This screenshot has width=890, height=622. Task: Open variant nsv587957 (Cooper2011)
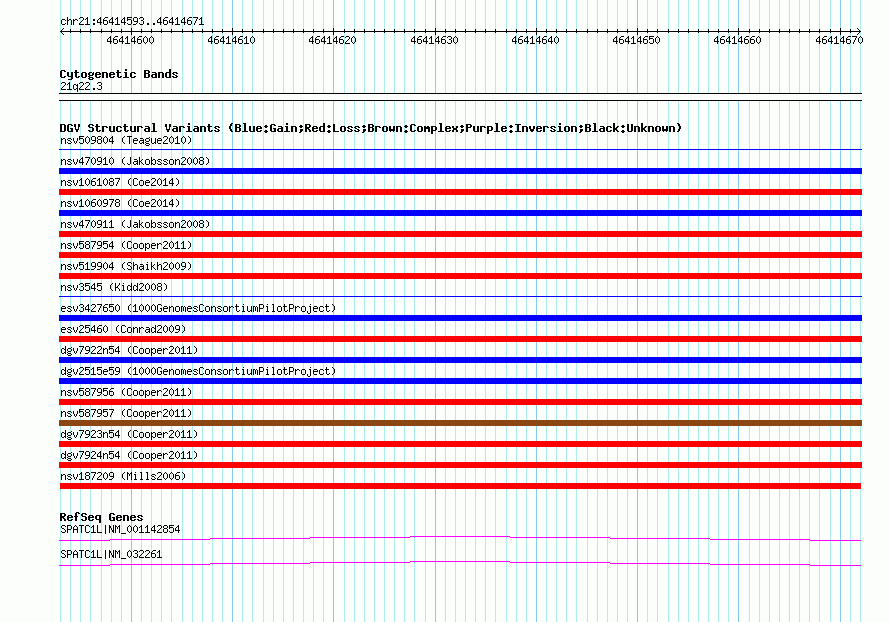126,413
